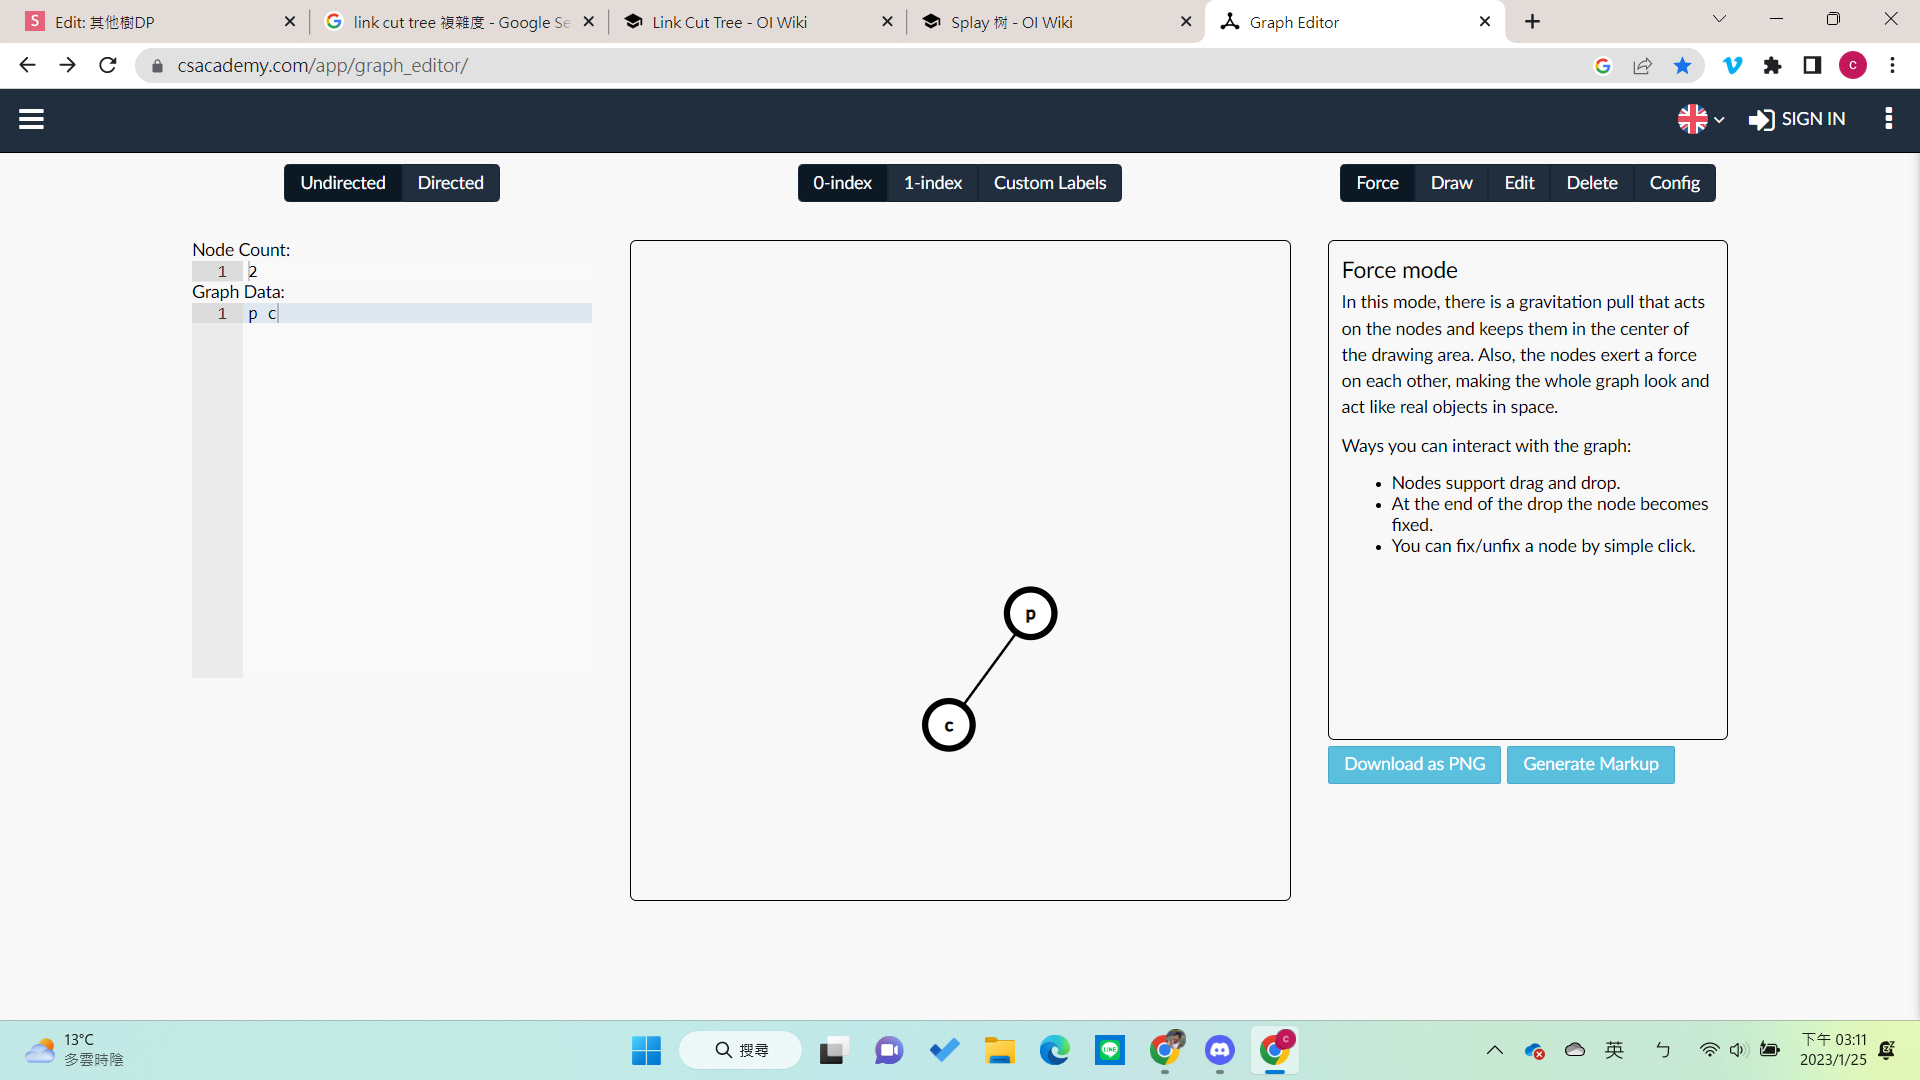The width and height of the screenshot is (1920, 1080).
Task: Select the Undirected graph toggle
Action: coord(343,183)
